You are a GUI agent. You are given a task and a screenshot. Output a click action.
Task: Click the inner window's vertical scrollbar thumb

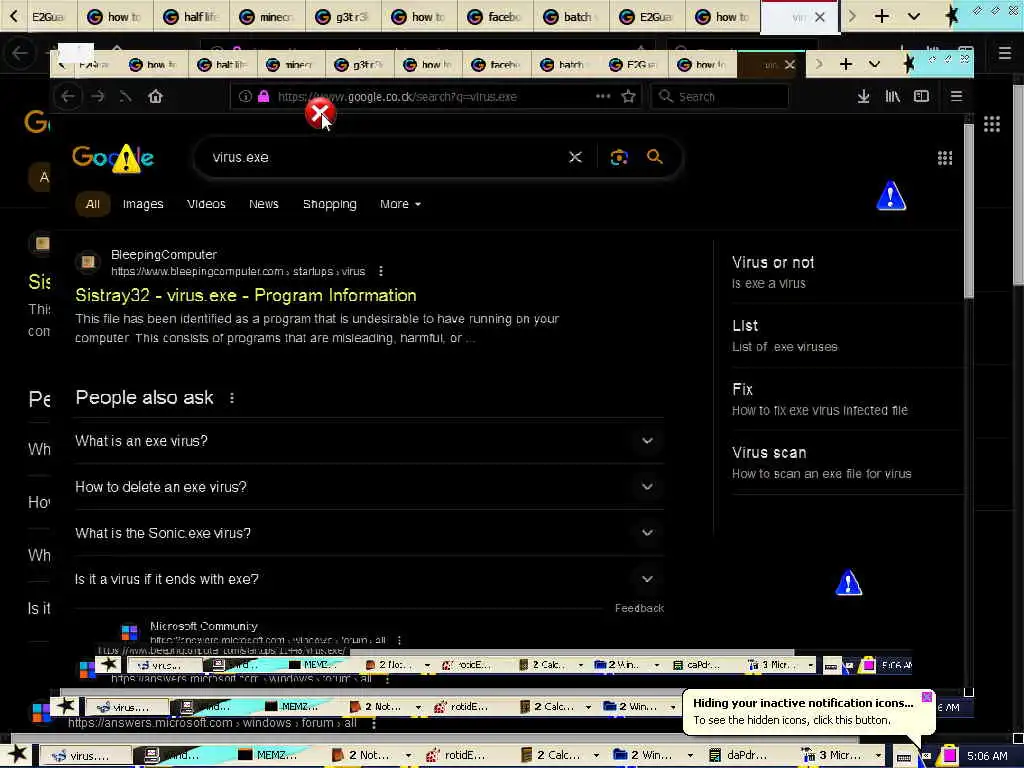(x=968, y=210)
